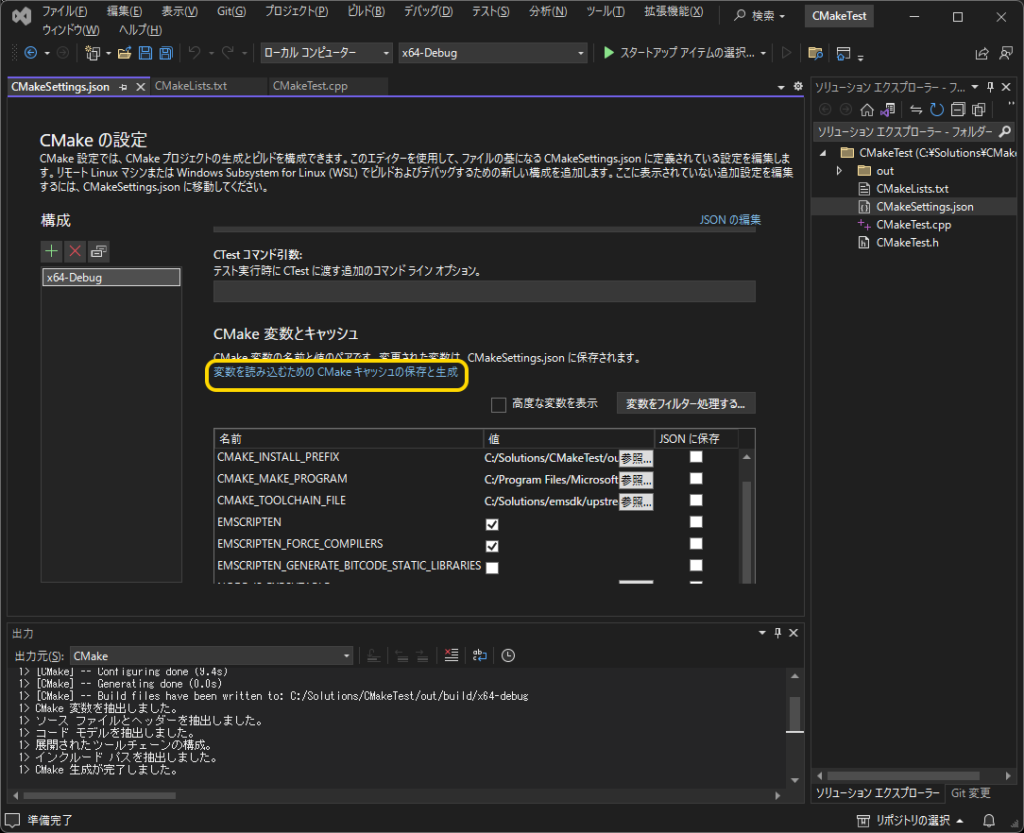Click the blue Refresh icon in Solution Explorer
The width and height of the screenshot is (1024, 833).
936,110
